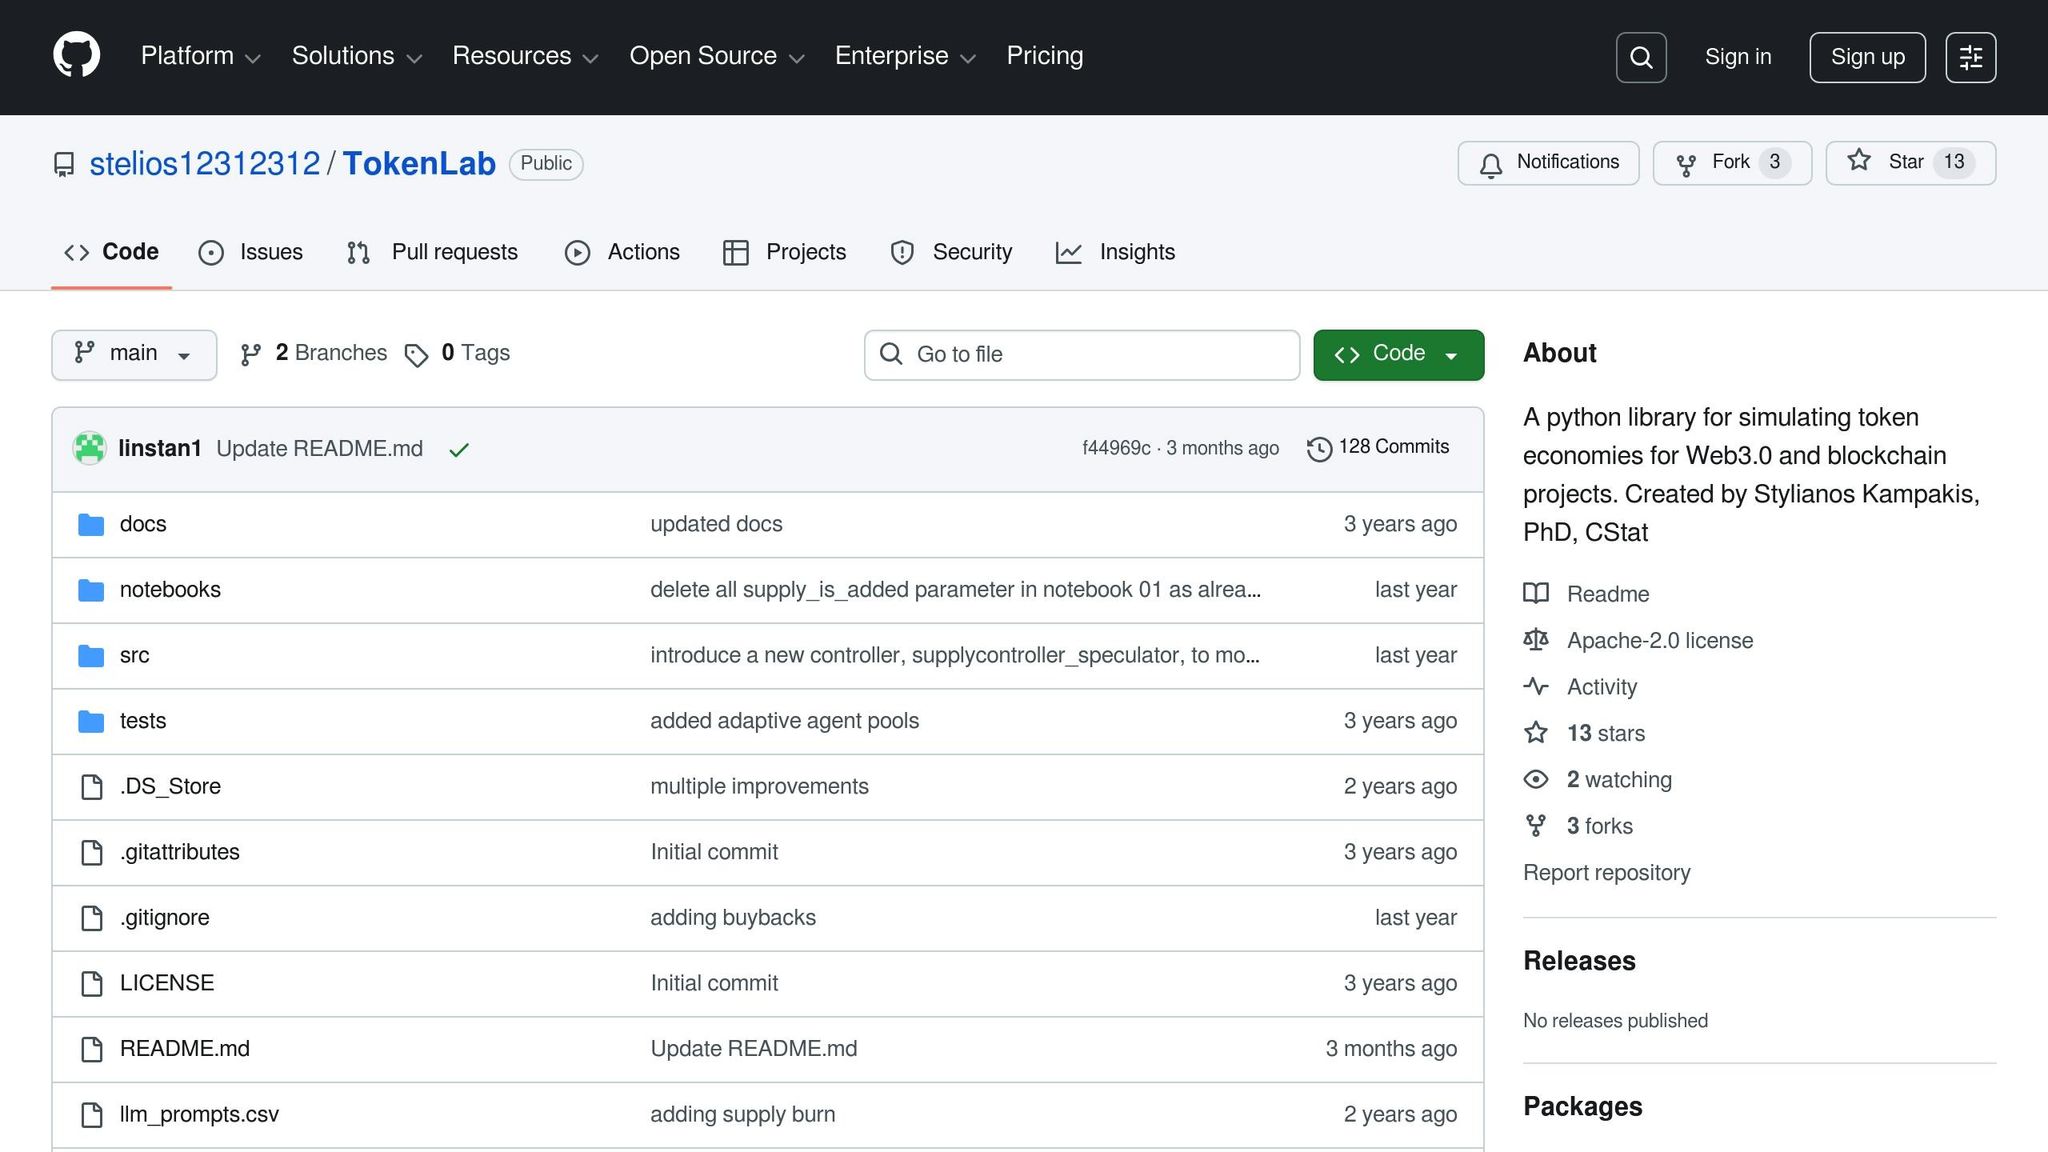The width and height of the screenshot is (2048, 1152).
Task: Open the 'adding supply burn' commit message
Action: pyautogui.click(x=742, y=1115)
